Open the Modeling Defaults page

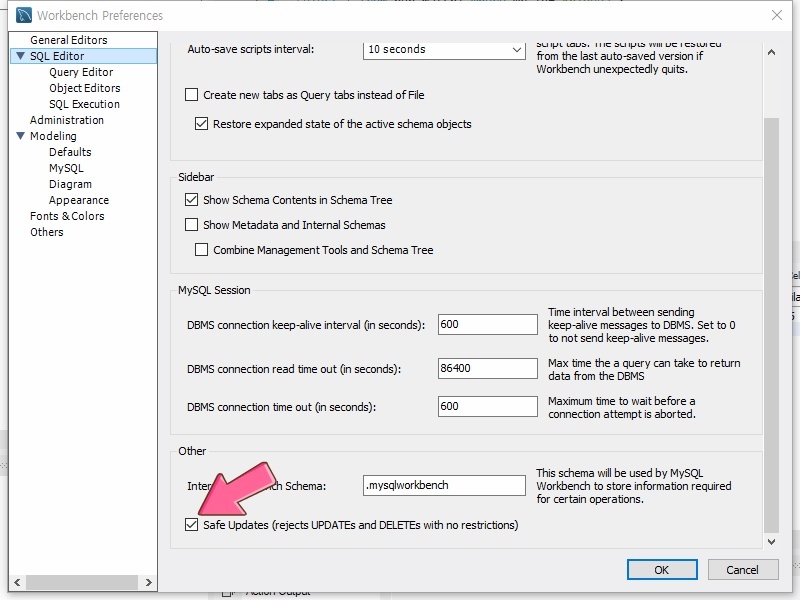(x=70, y=152)
